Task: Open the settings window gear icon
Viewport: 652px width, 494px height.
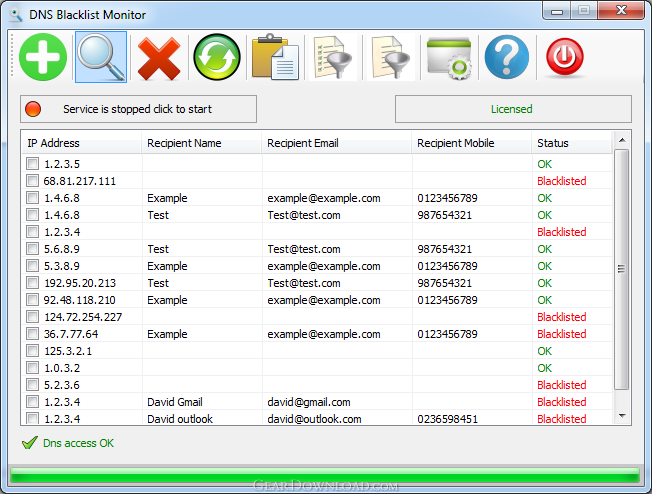Action: point(449,58)
